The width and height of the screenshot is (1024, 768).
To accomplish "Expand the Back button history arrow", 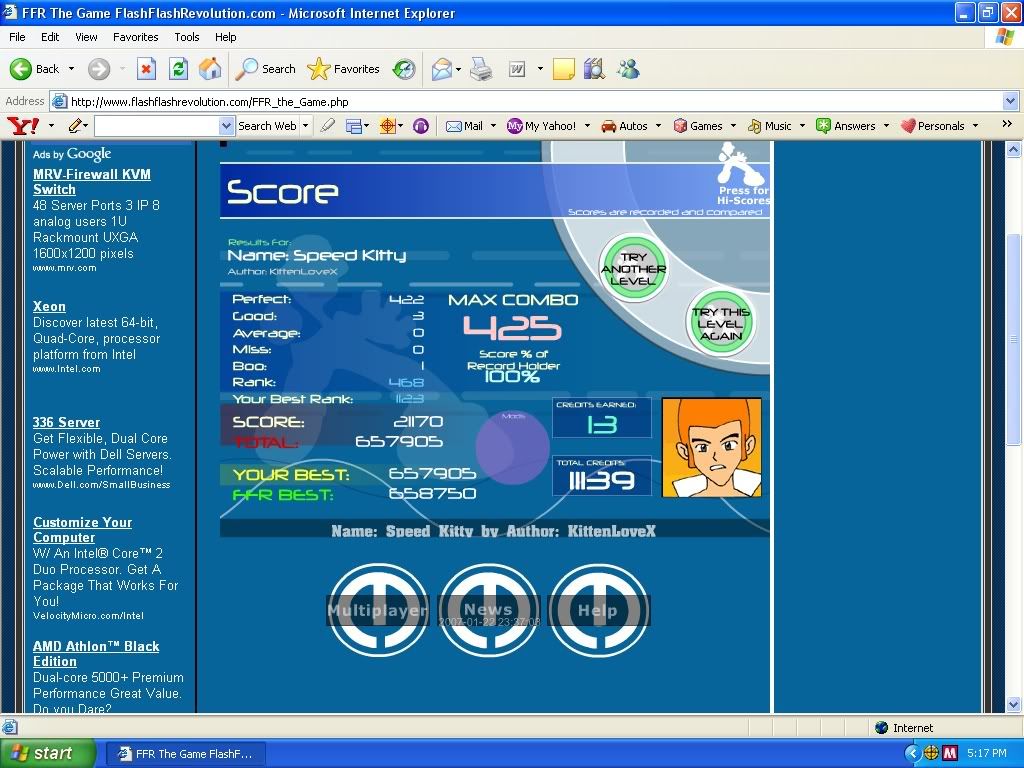I will (71, 69).
